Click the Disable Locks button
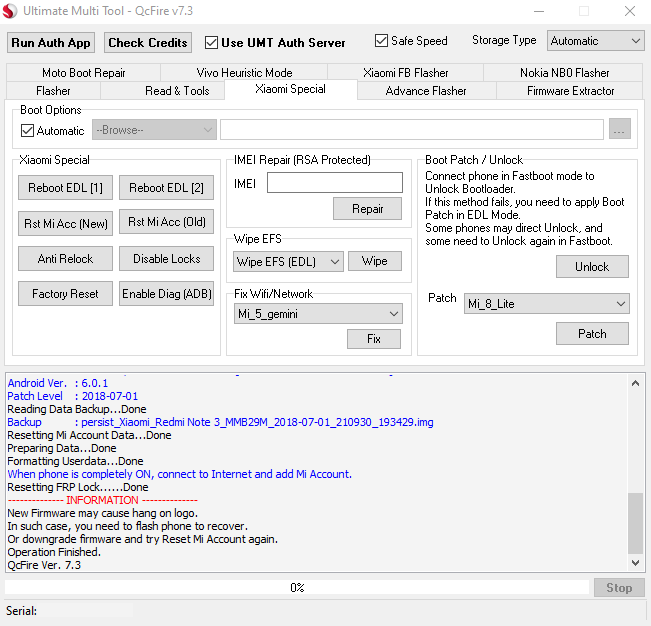 click(166, 259)
